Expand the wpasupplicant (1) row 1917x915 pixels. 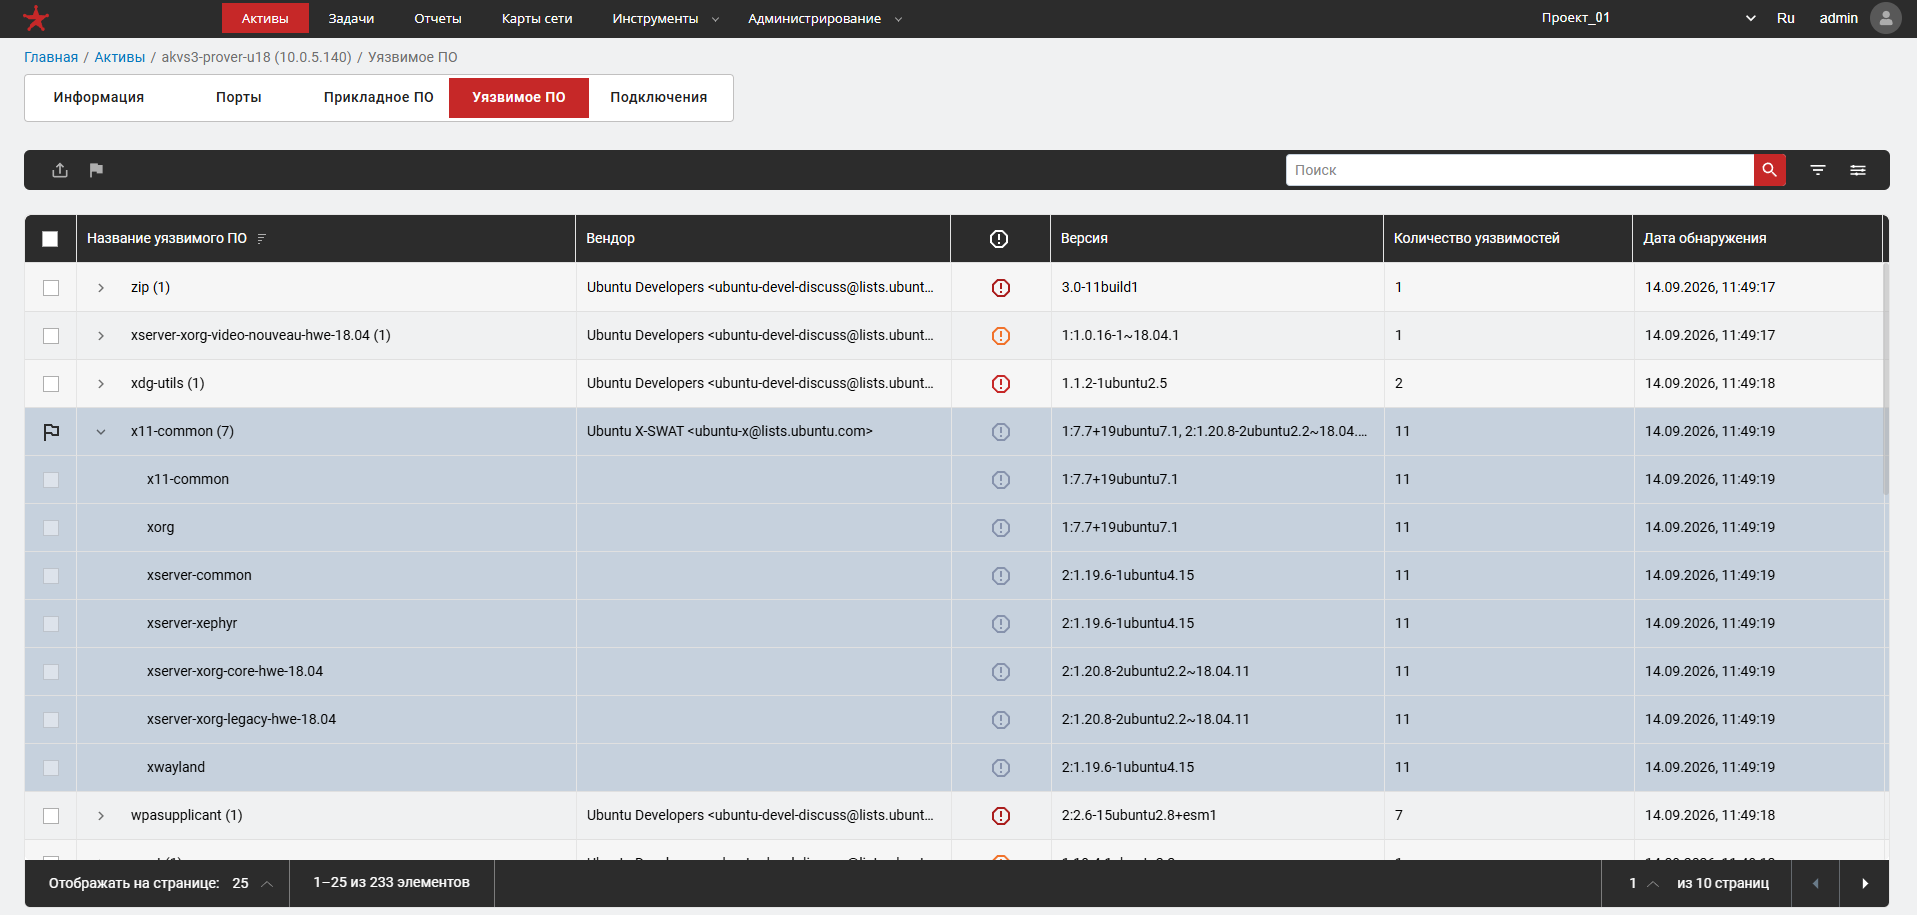[x=101, y=816]
